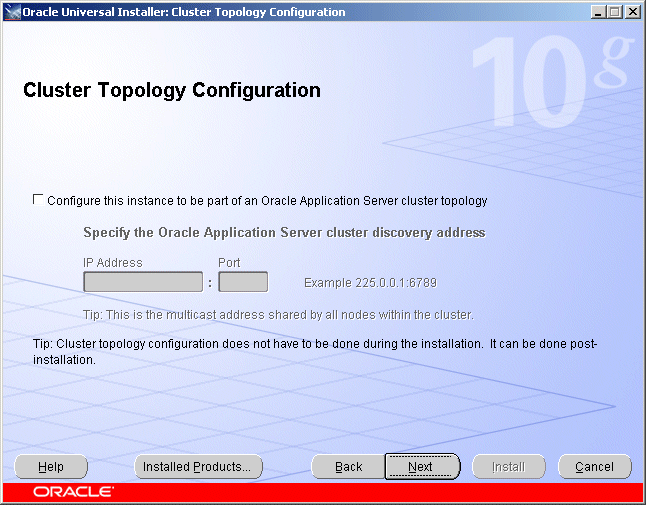Screen dimensions: 646x505
Task: Open the Help button
Action: pyautogui.click(x=51, y=467)
